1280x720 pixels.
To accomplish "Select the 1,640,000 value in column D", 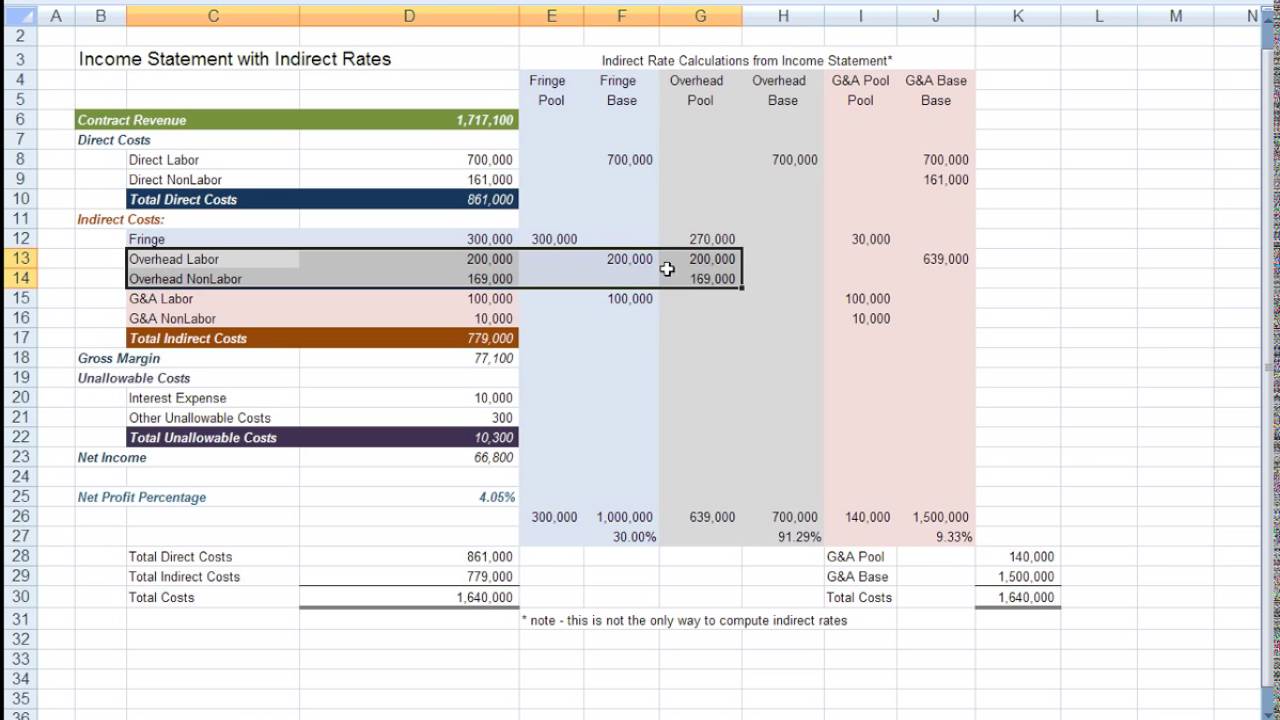I will (409, 597).
